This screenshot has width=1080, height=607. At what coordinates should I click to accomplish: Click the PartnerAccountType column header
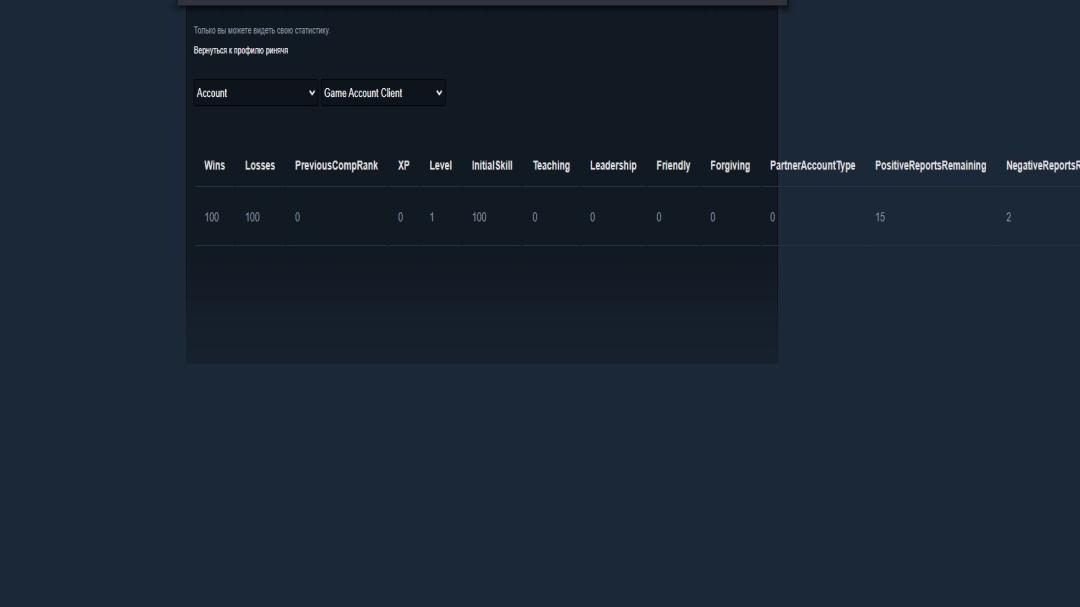pyautogui.click(x=813, y=165)
